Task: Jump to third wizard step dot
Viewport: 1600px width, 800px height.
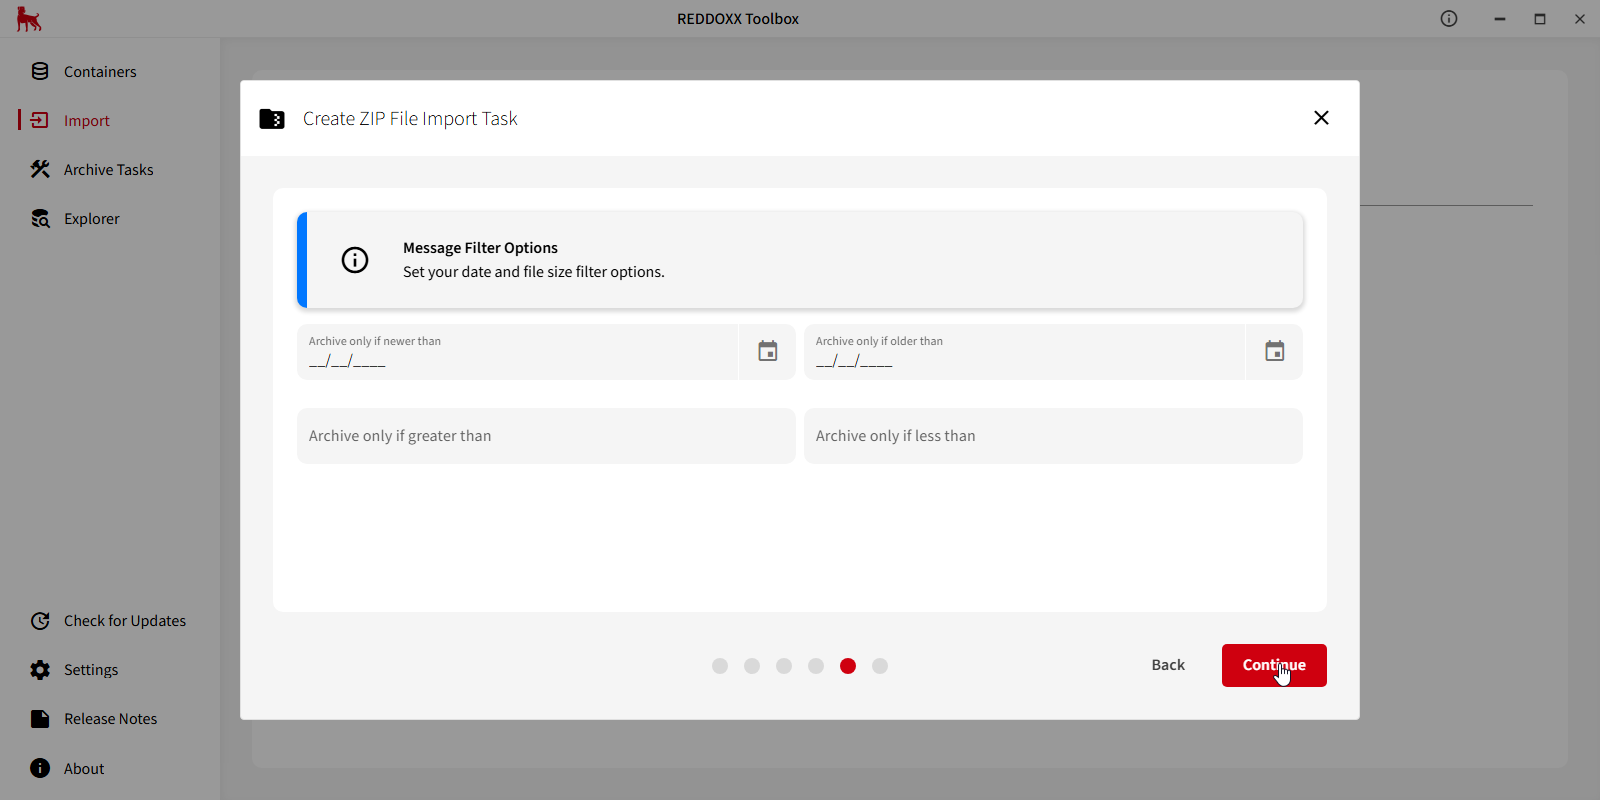Action: click(x=784, y=666)
